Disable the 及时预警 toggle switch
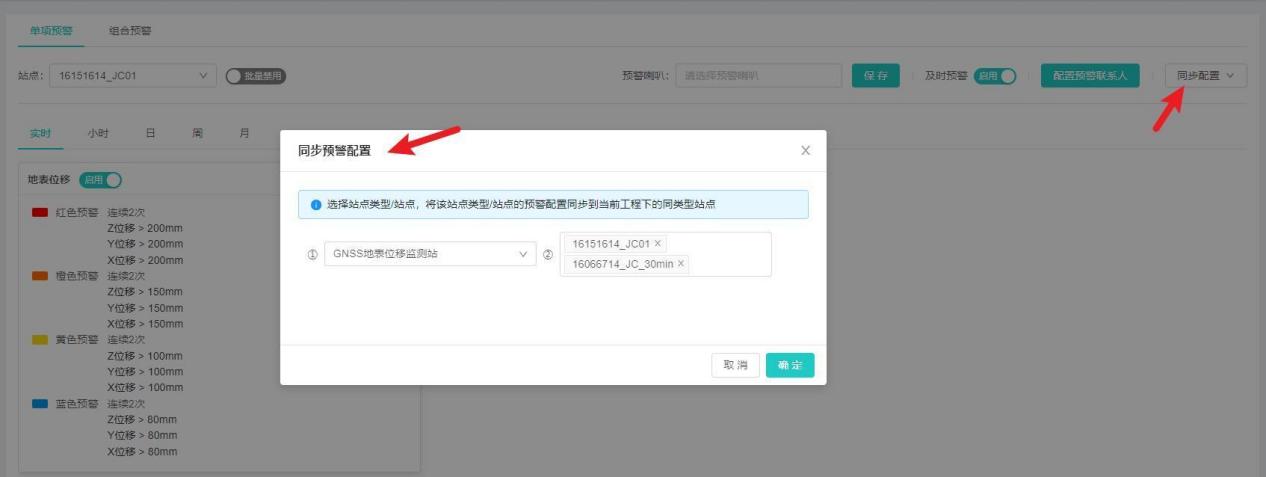 [x=994, y=76]
